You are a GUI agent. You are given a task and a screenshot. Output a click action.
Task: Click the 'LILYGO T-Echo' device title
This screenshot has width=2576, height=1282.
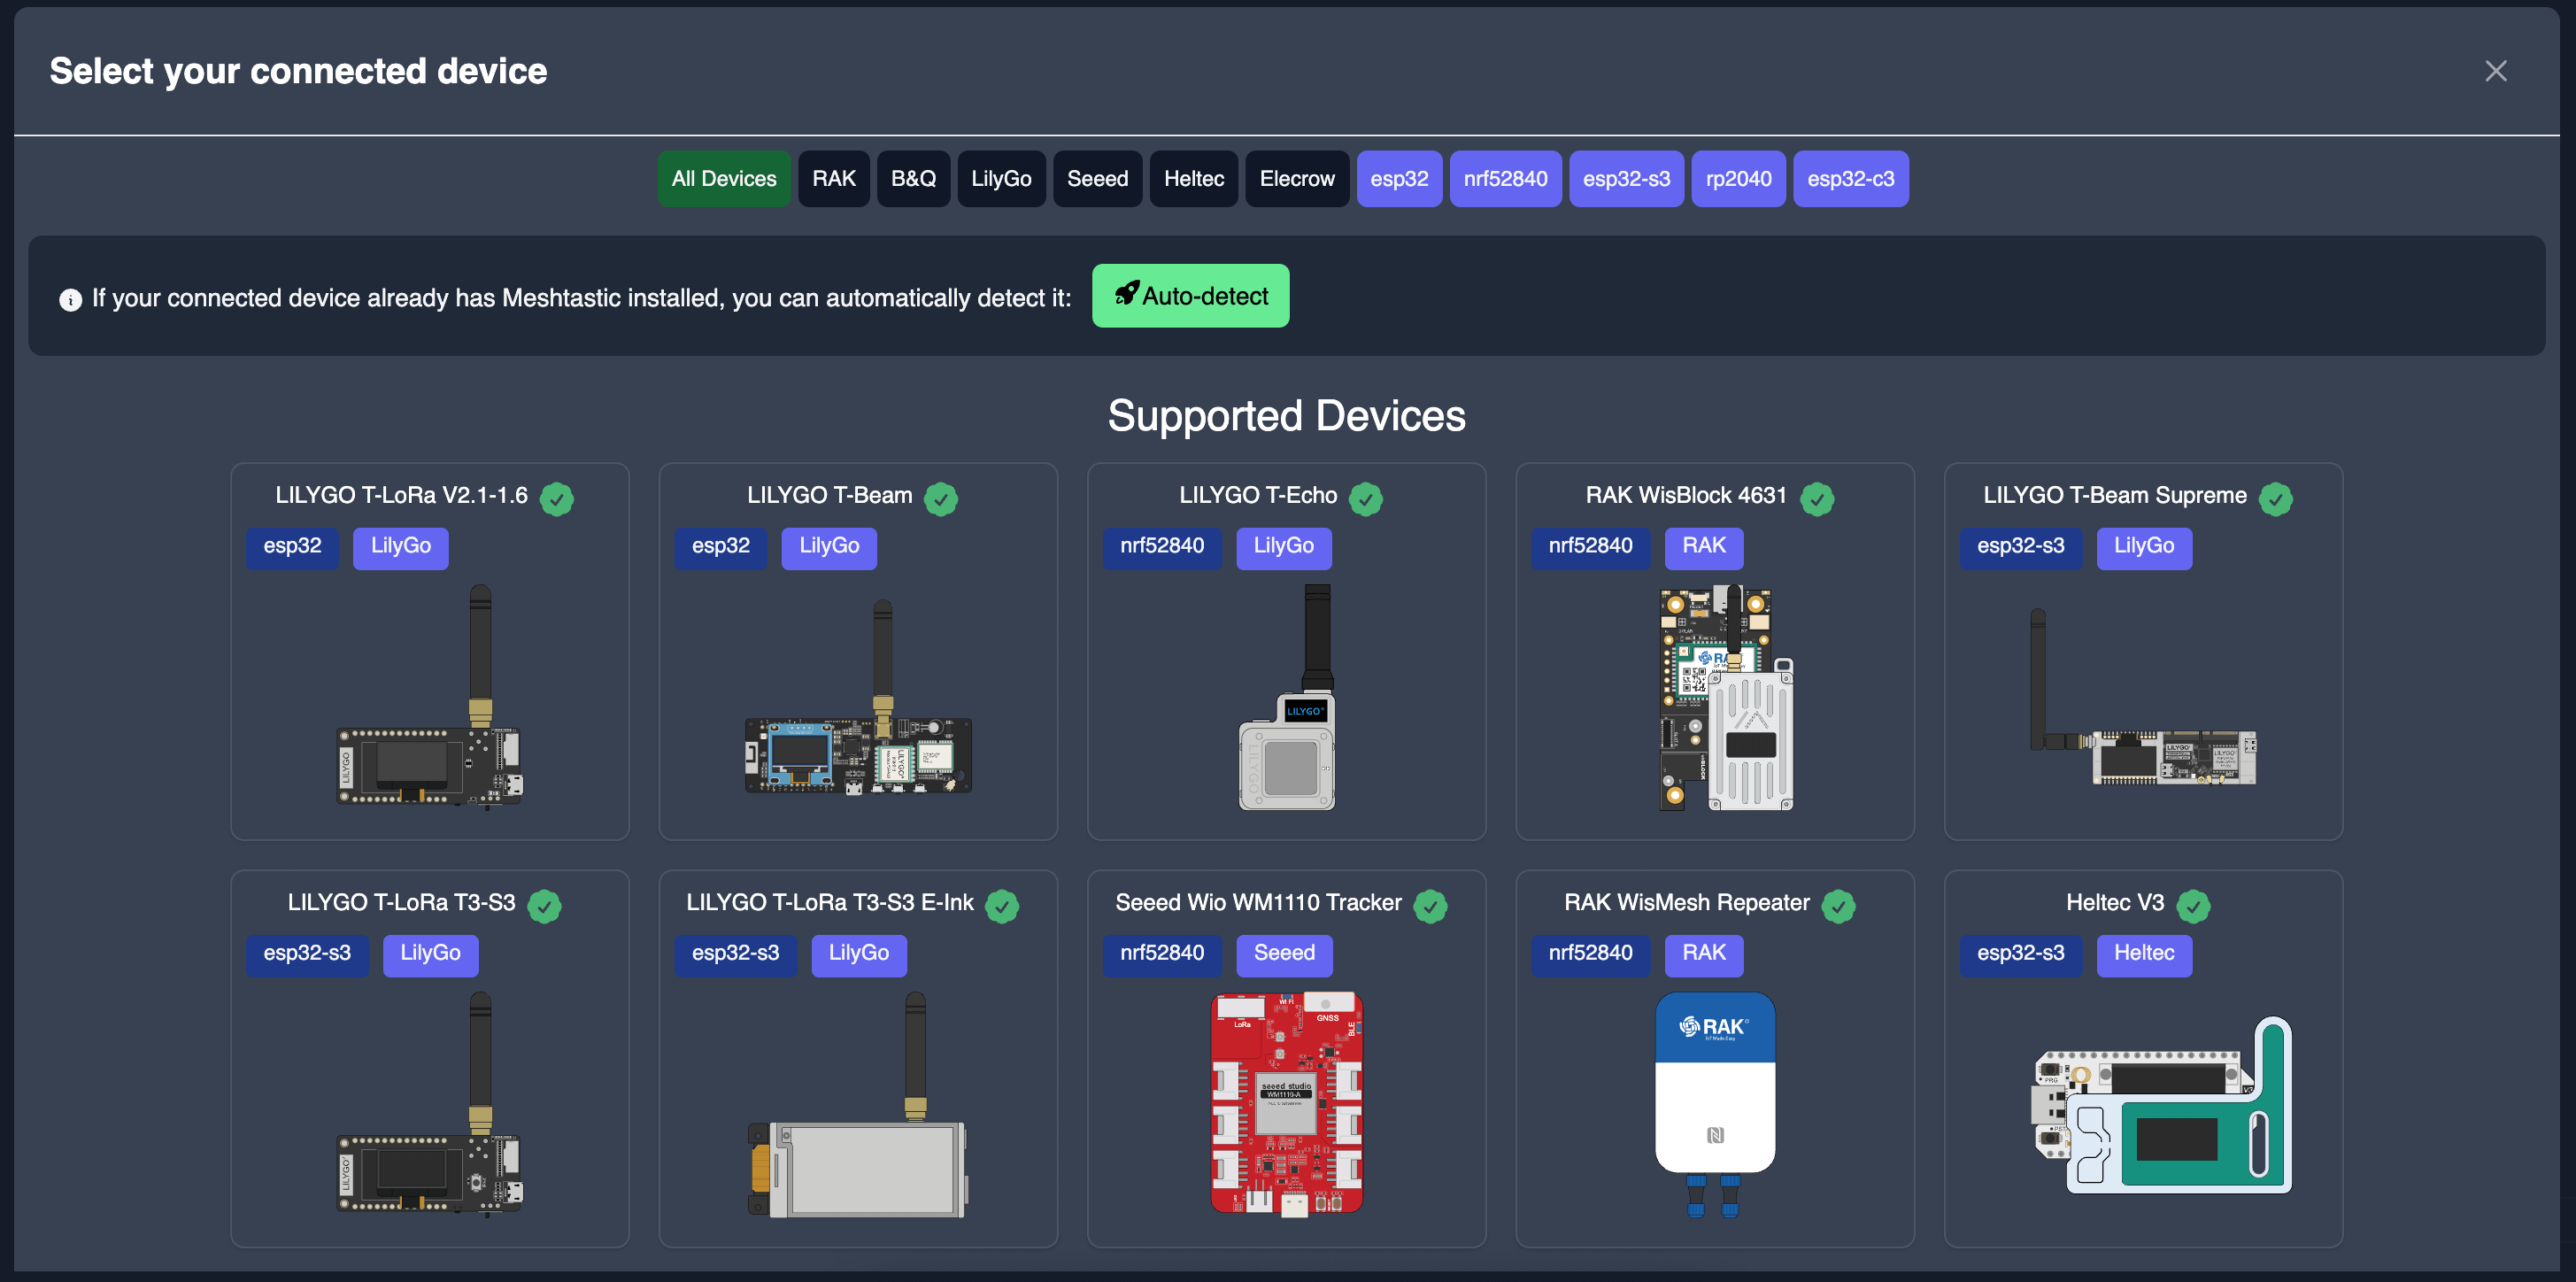tap(1258, 496)
